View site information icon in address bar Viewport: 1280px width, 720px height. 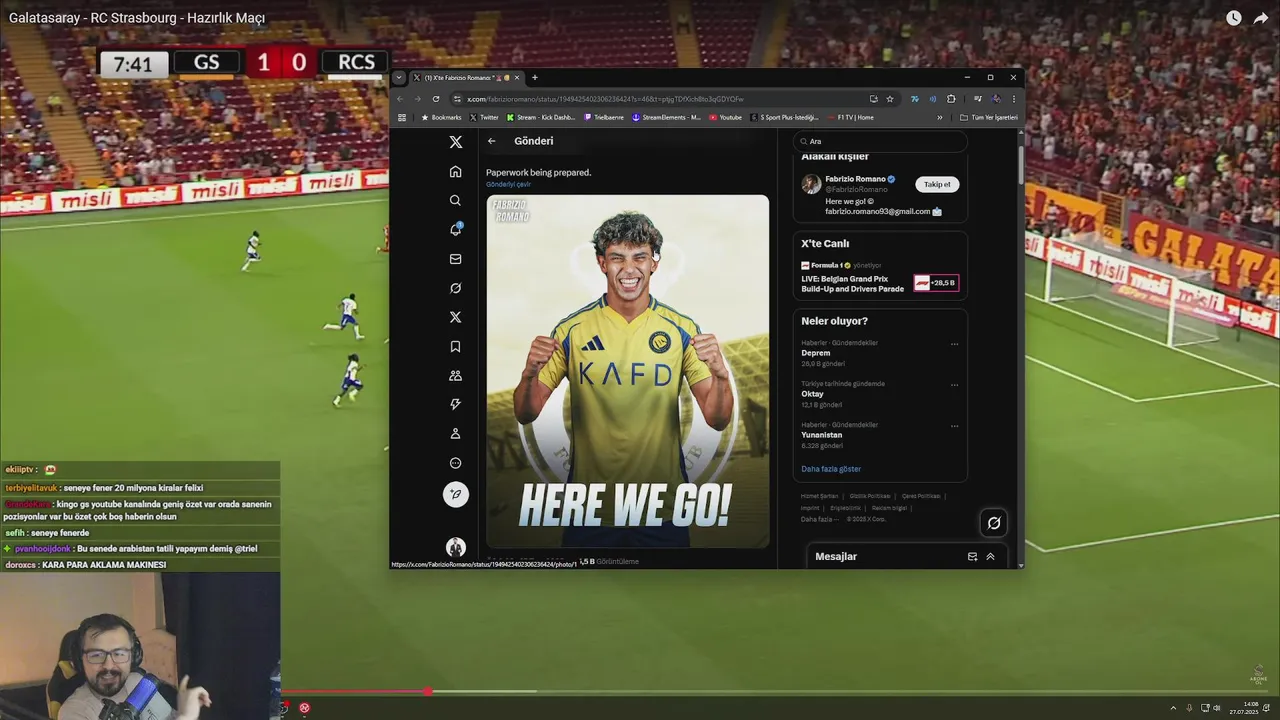(457, 99)
